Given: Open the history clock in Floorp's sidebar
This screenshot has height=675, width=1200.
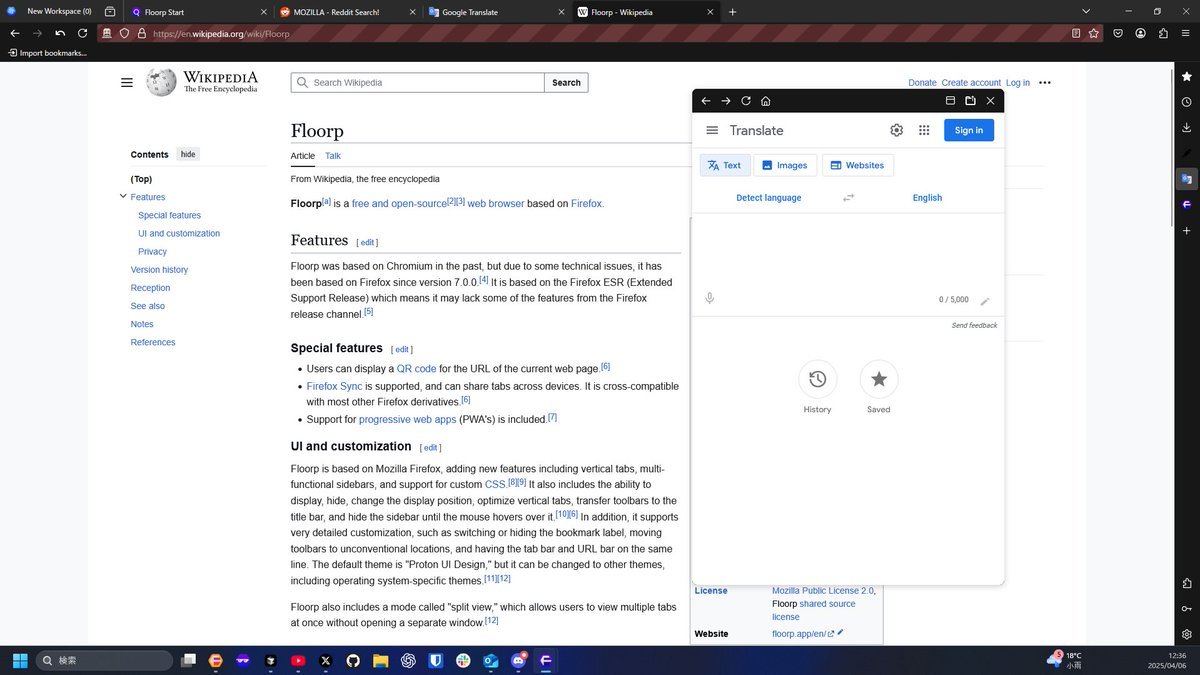Looking at the screenshot, I should [x=1186, y=102].
